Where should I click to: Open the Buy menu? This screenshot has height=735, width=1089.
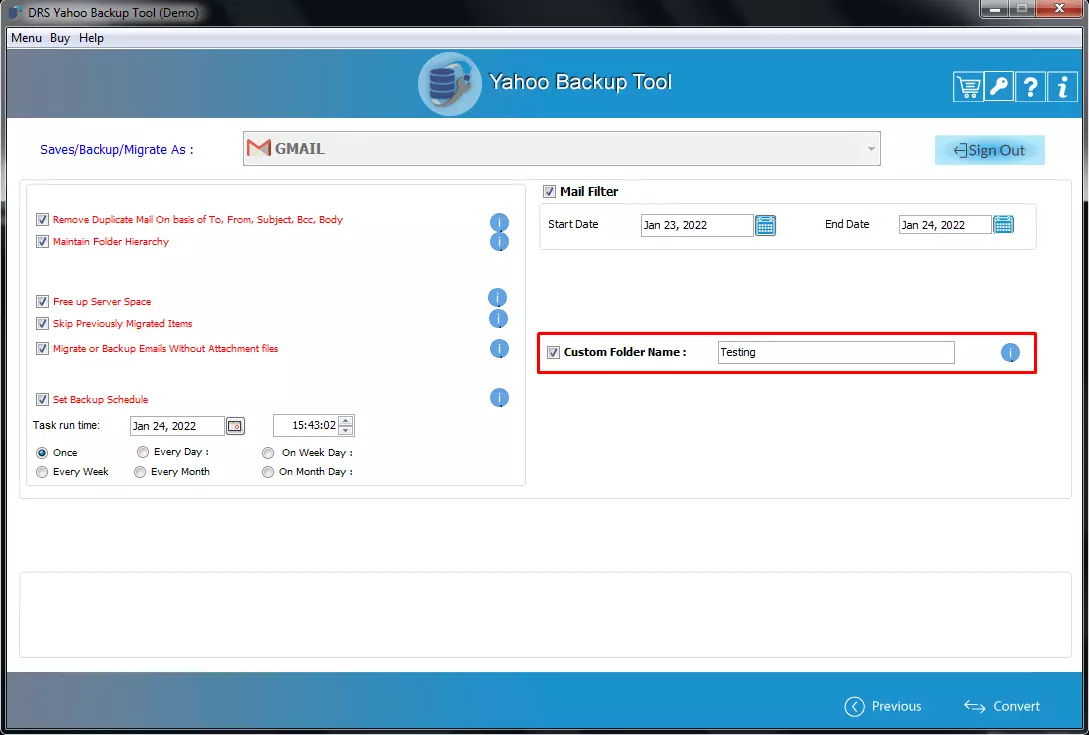point(60,38)
